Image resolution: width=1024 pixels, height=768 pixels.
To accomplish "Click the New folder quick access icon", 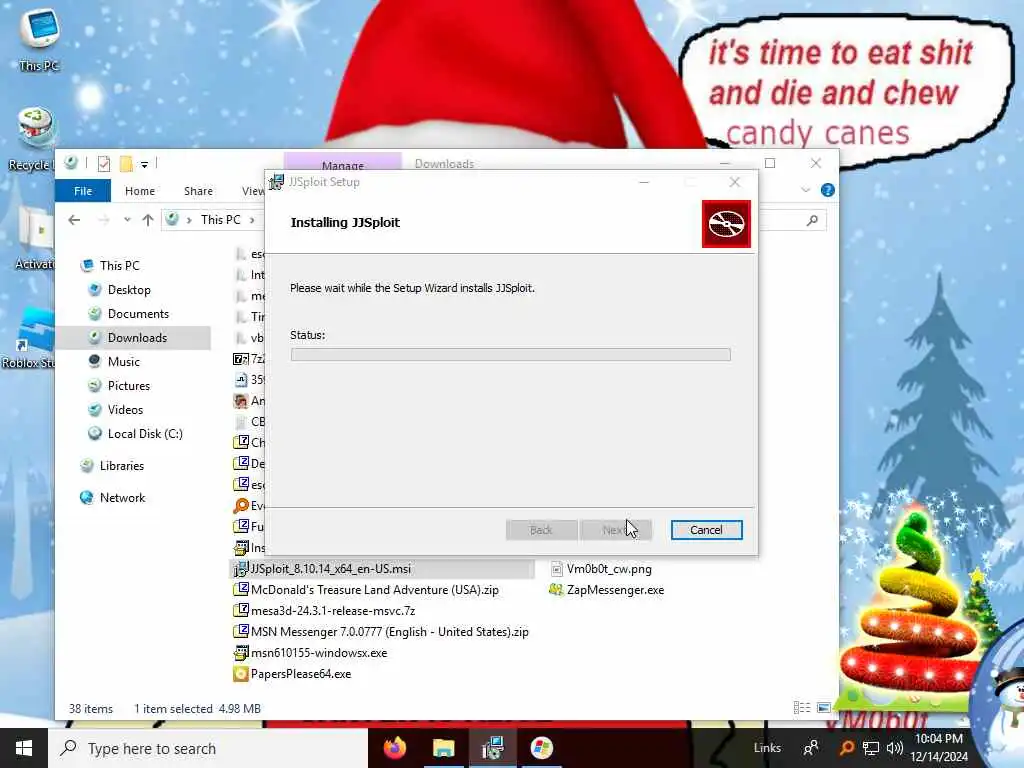I will coord(126,163).
